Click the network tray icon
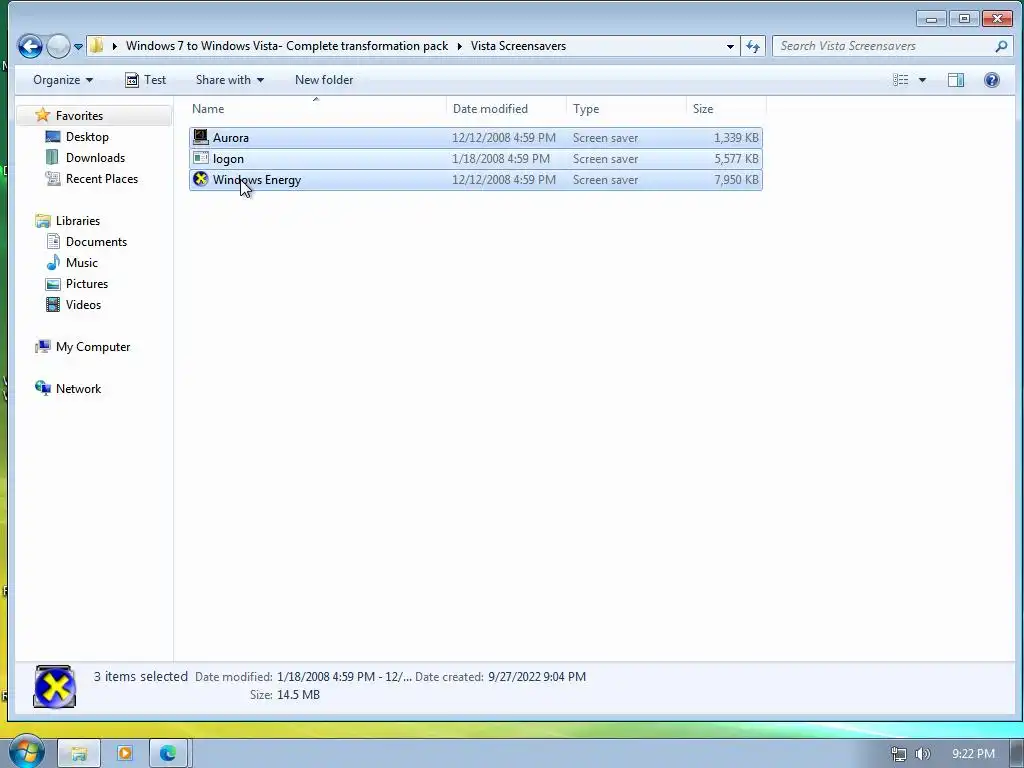The image size is (1024, 768). click(x=899, y=754)
